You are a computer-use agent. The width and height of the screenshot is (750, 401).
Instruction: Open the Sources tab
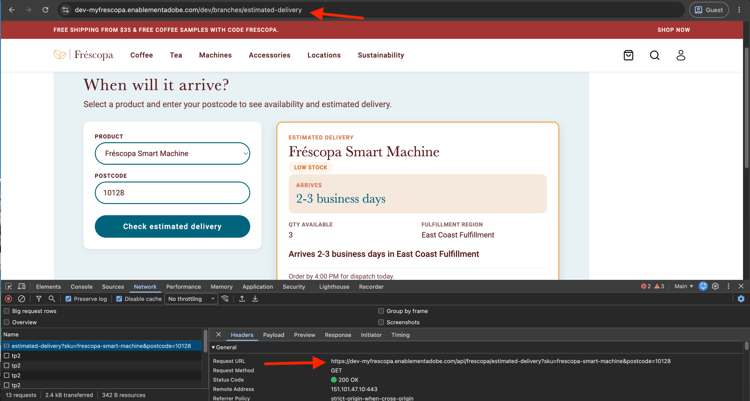click(x=113, y=287)
